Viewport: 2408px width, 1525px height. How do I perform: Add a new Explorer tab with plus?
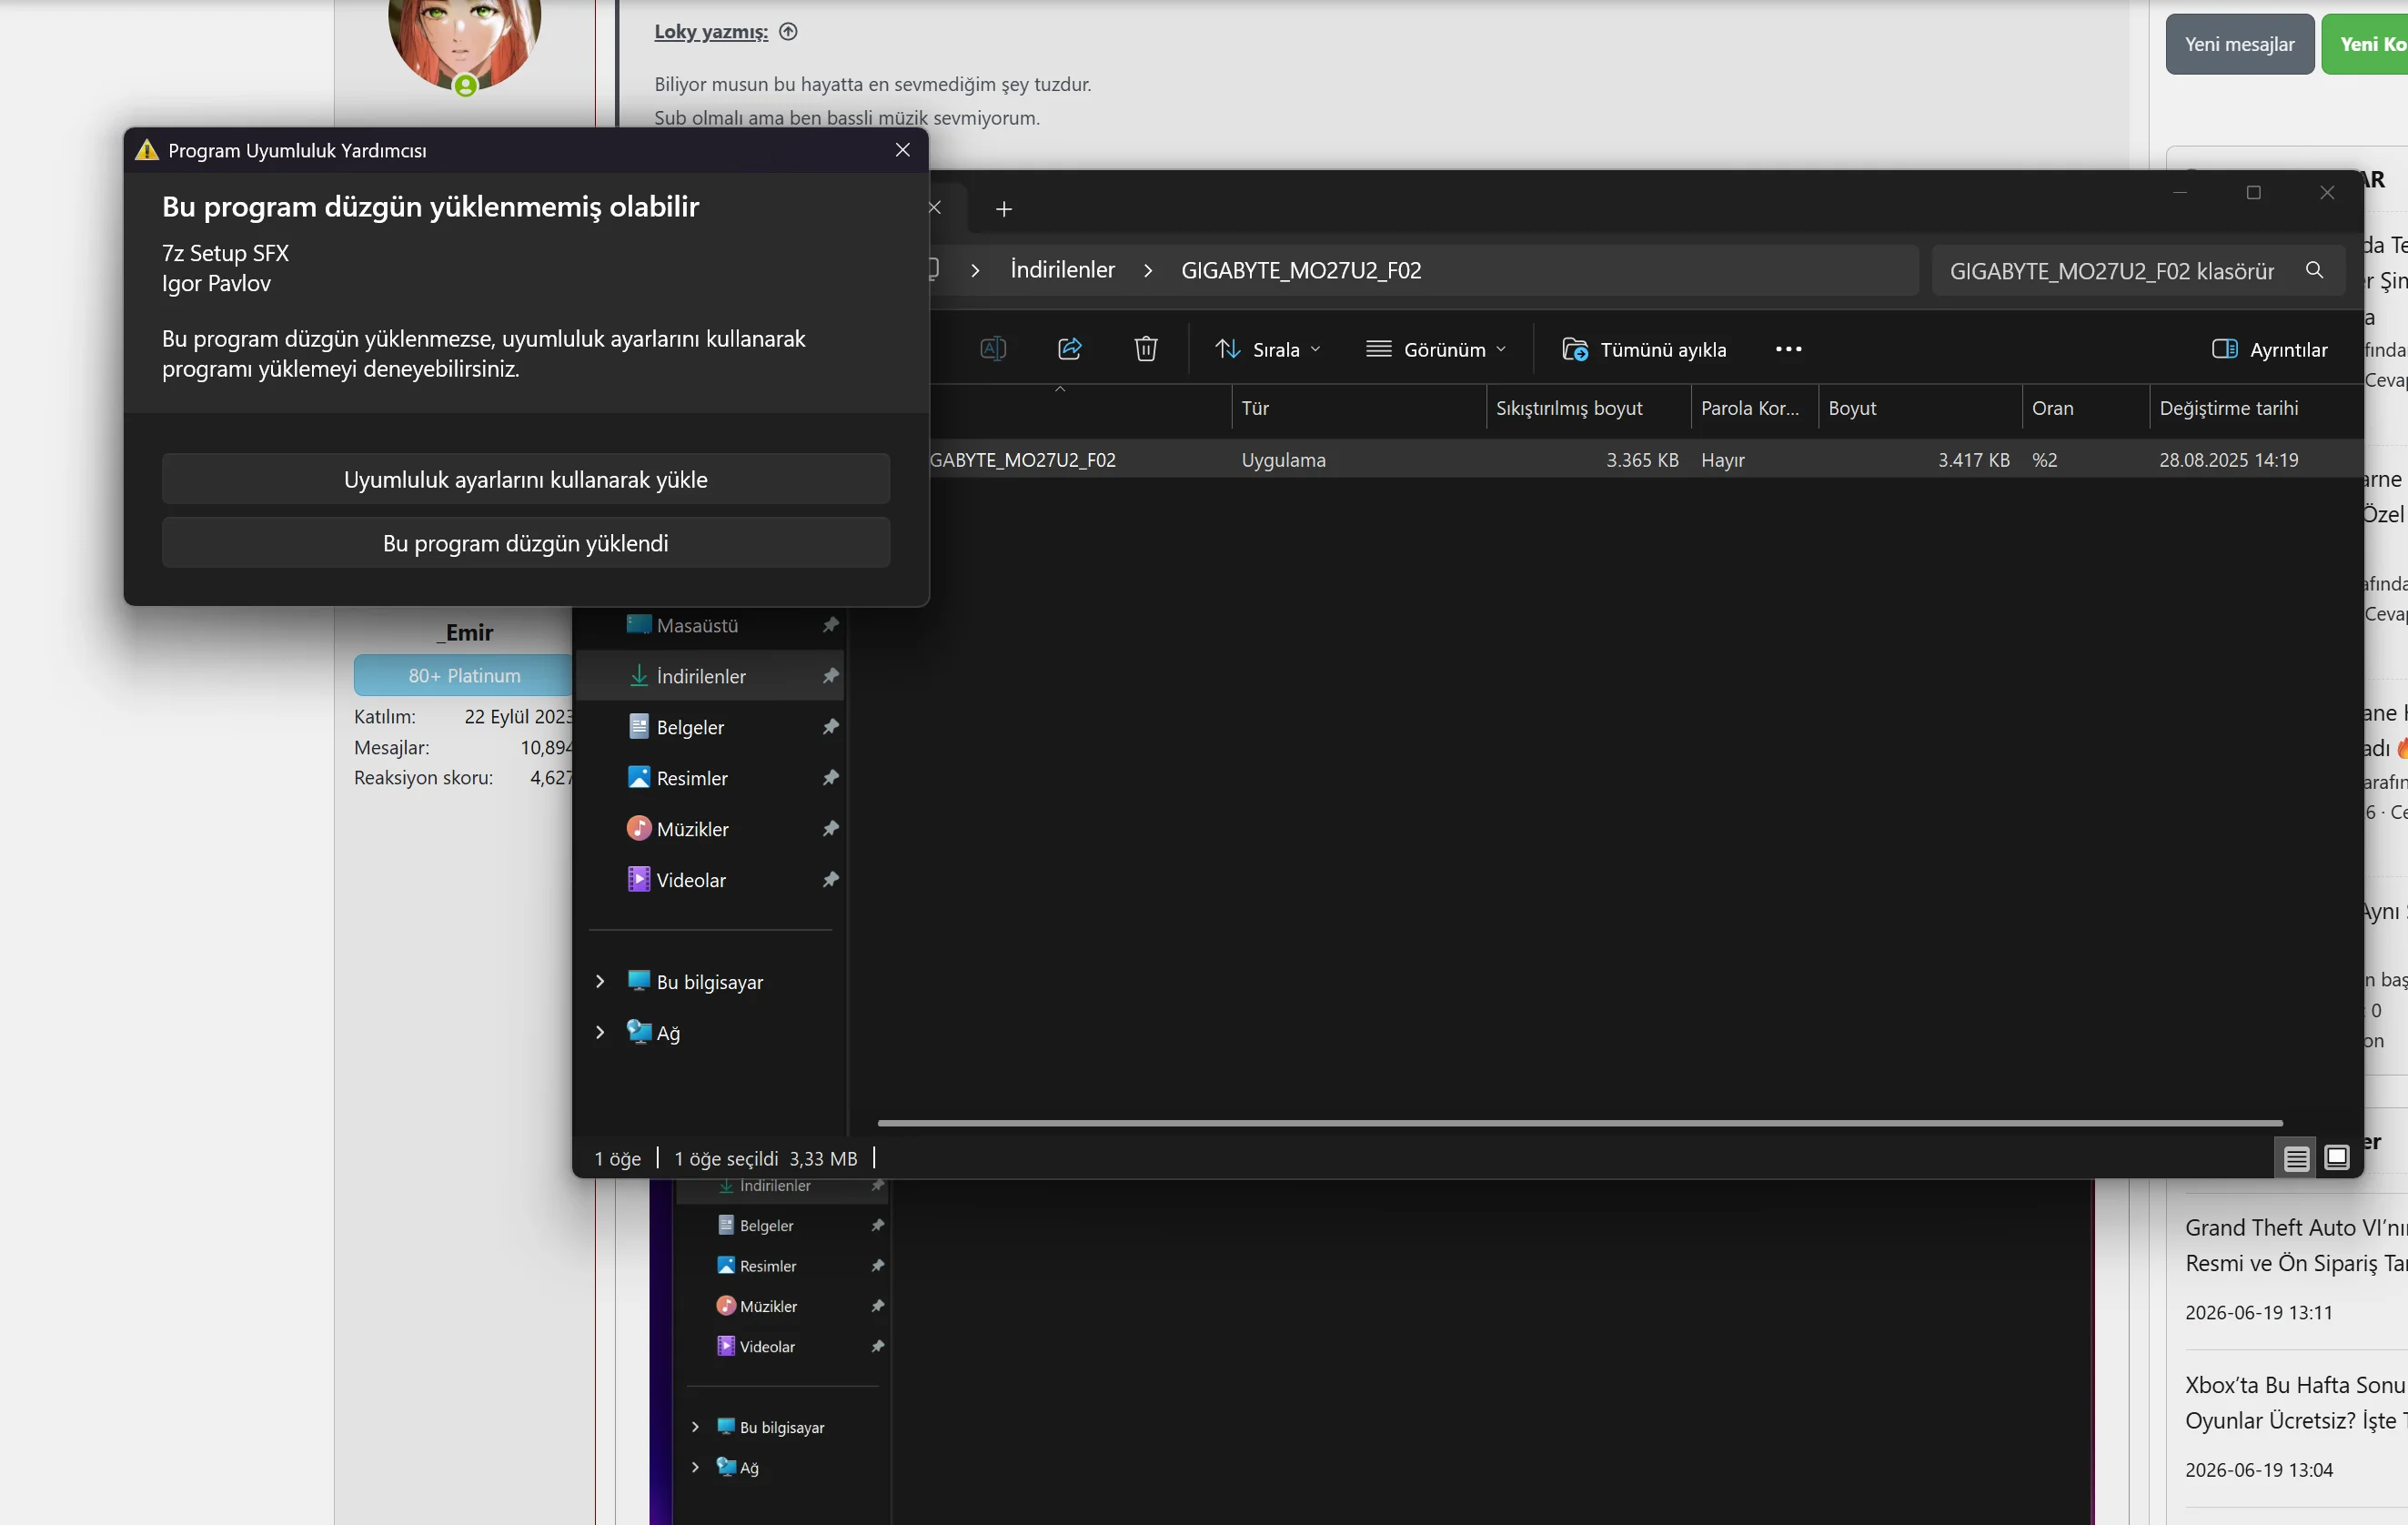[1004, 209]
